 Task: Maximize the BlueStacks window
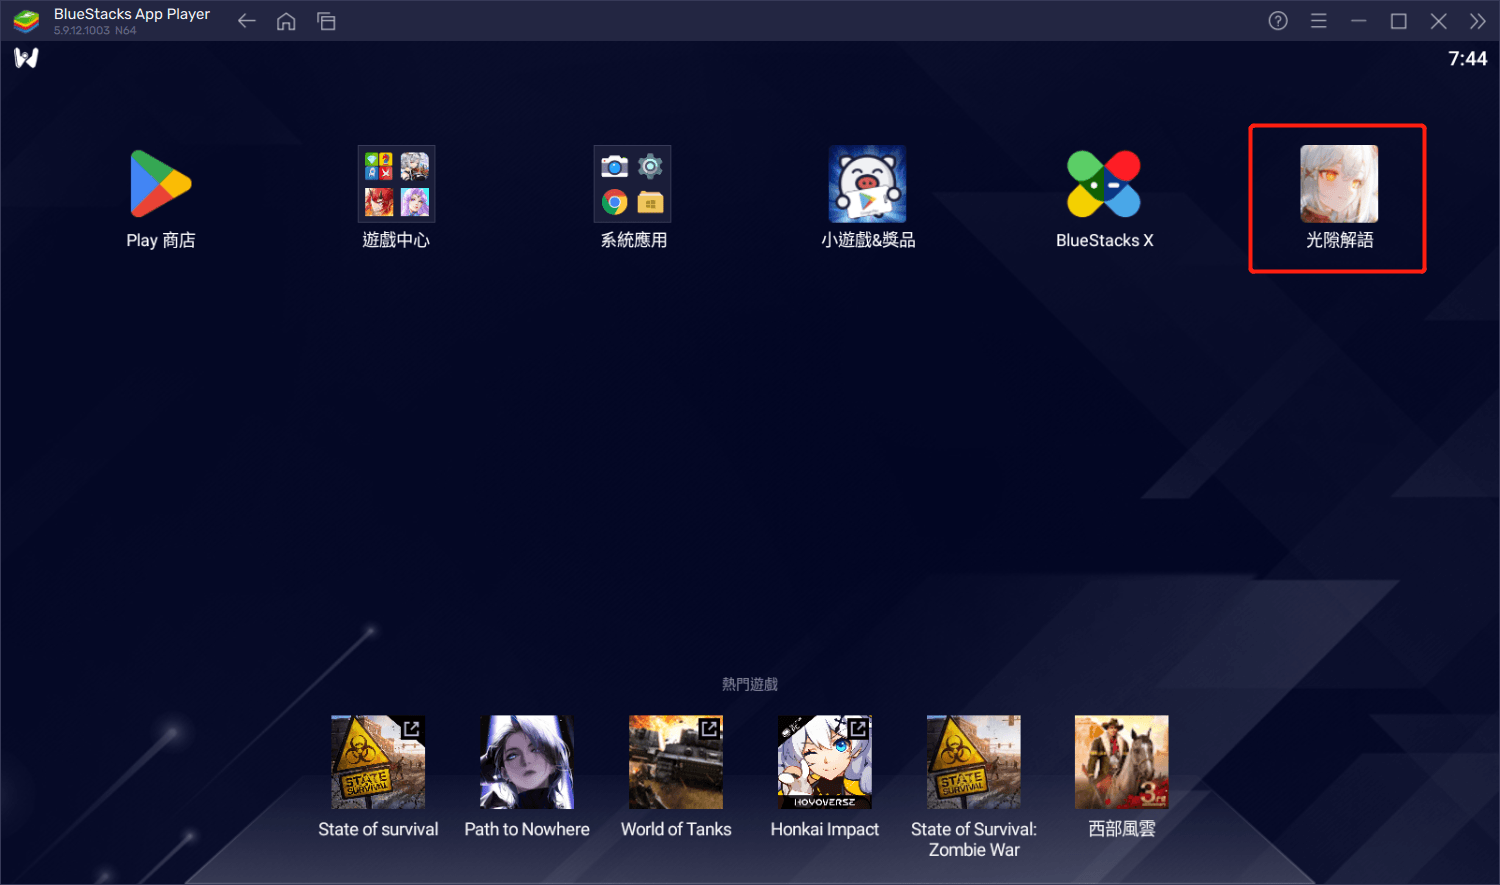[x=1399, y=21]
